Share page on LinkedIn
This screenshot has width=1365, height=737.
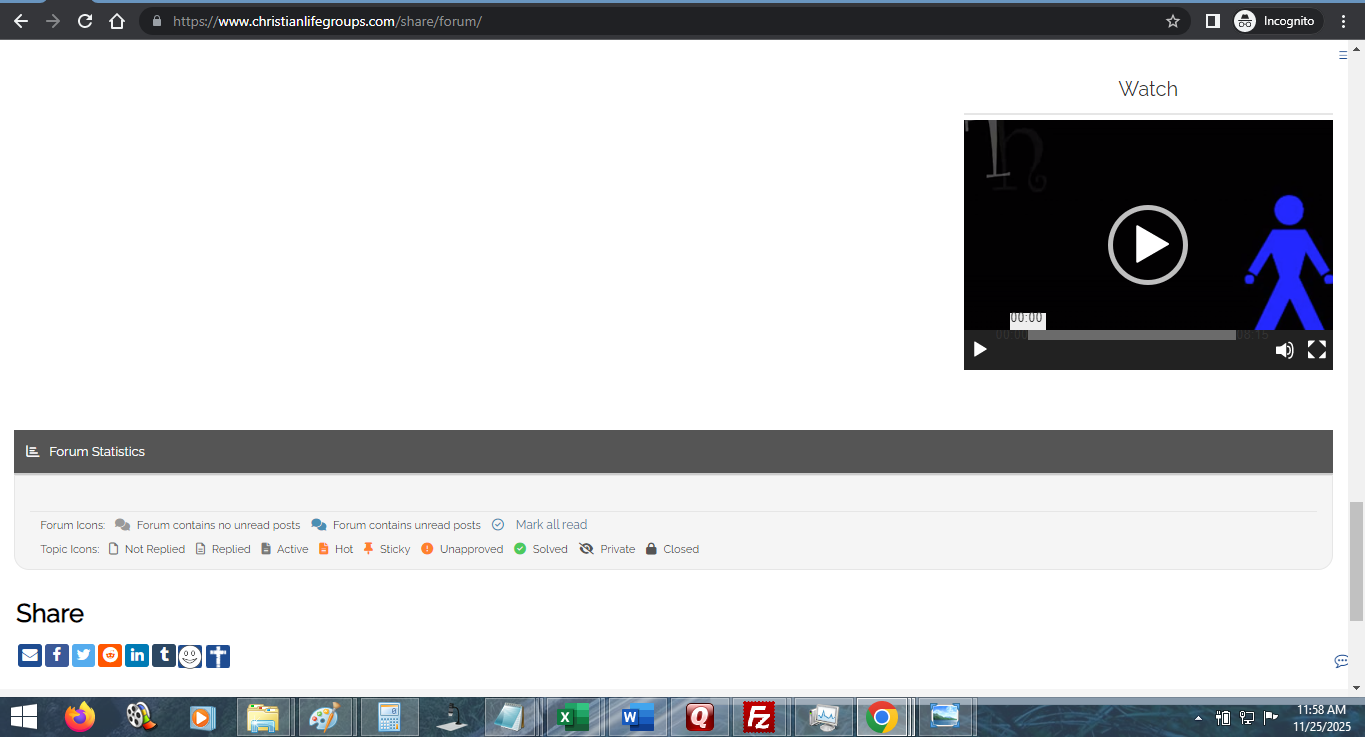point(137,656)
